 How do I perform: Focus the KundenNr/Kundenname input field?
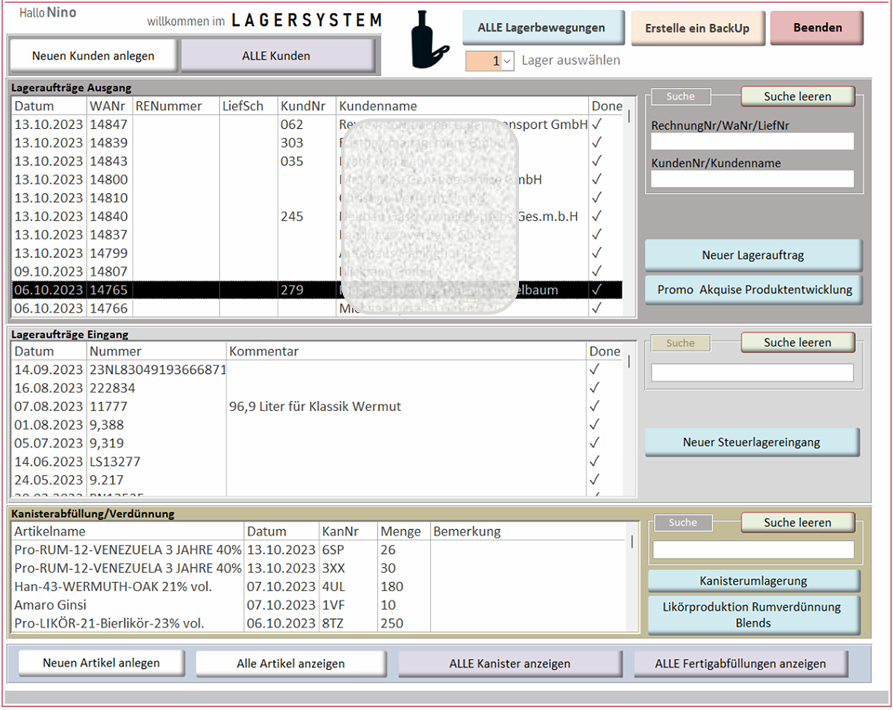coord(752,179)
